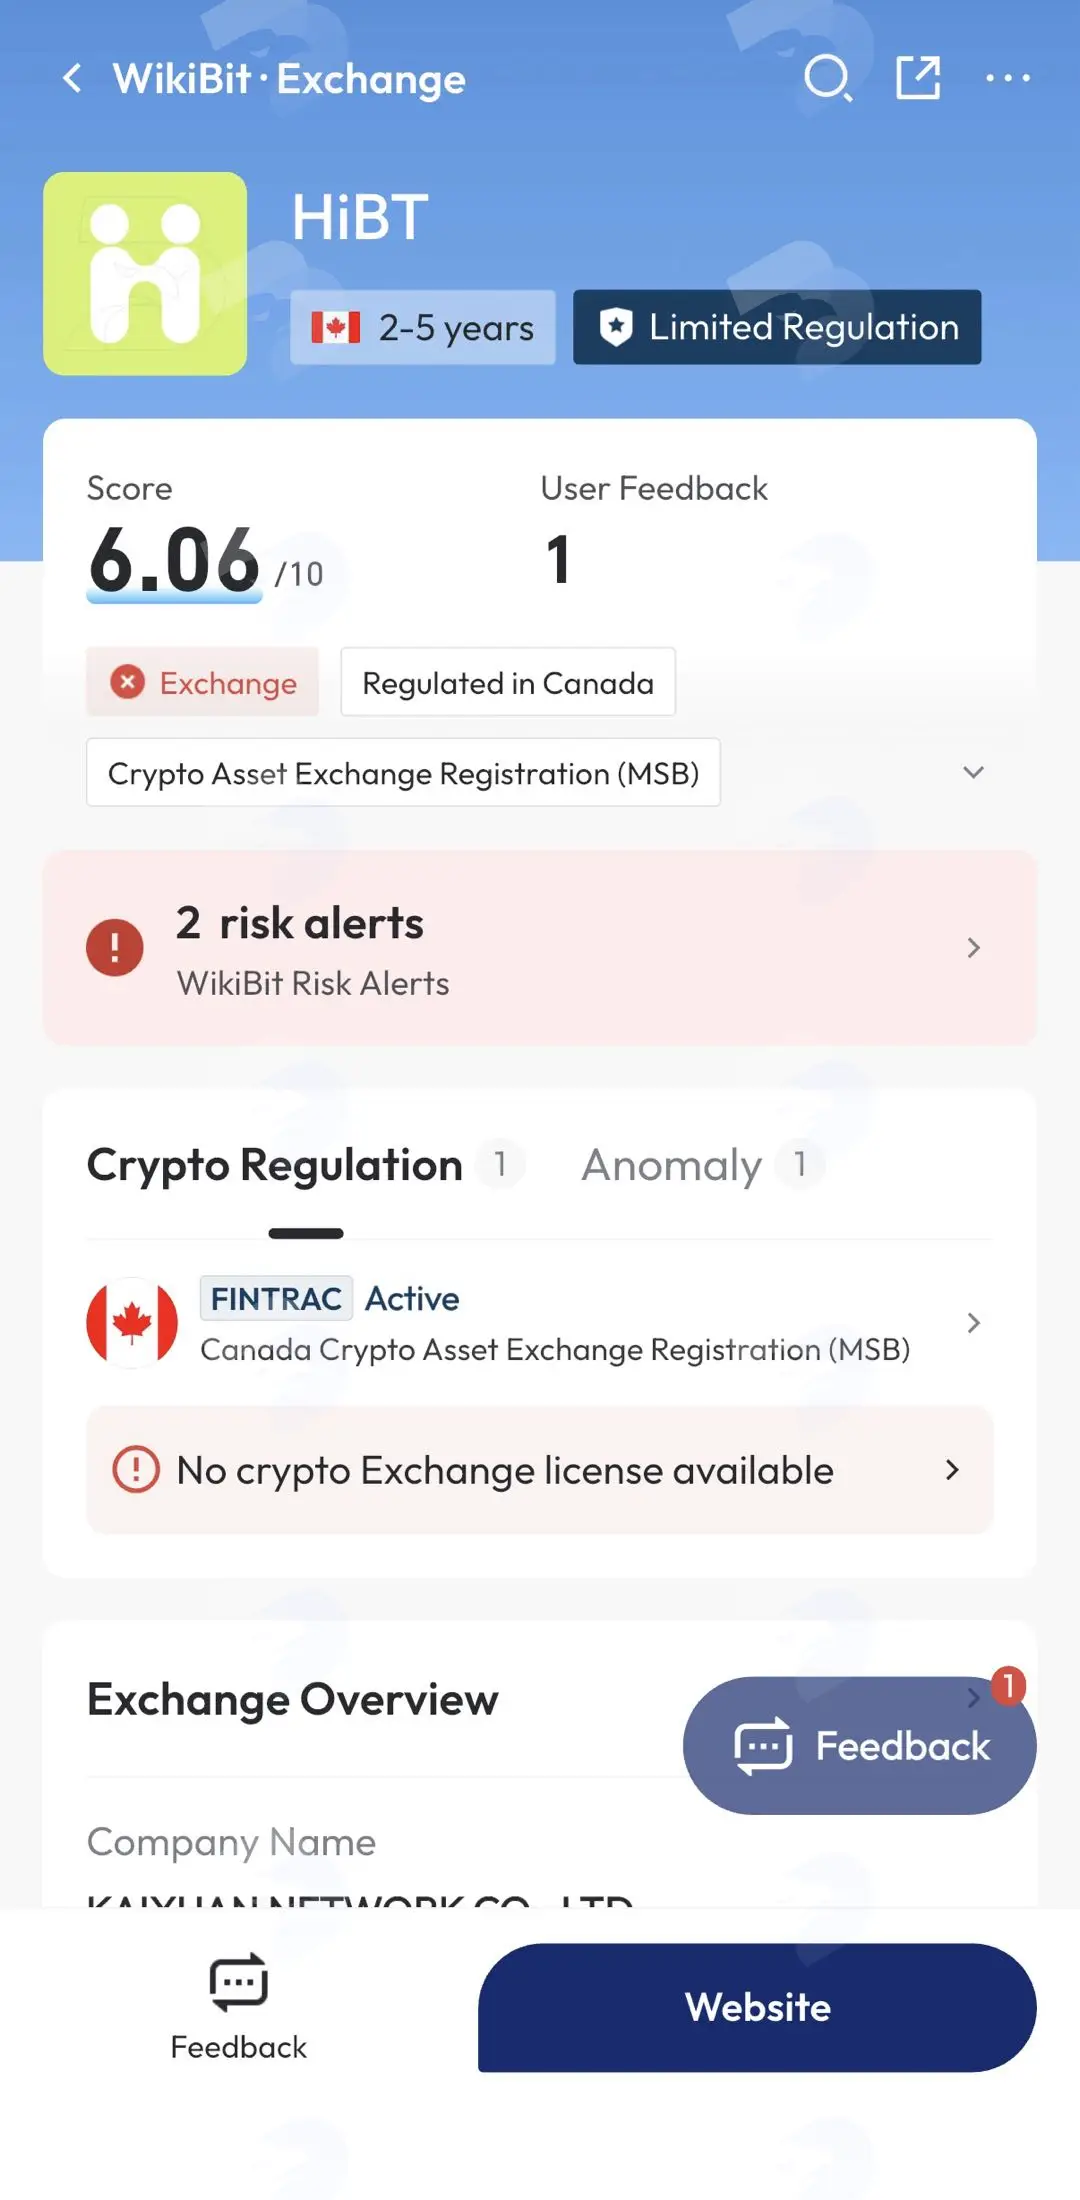Open the exchange Website button
1080x2200 pixels.
pos(757,2007)
